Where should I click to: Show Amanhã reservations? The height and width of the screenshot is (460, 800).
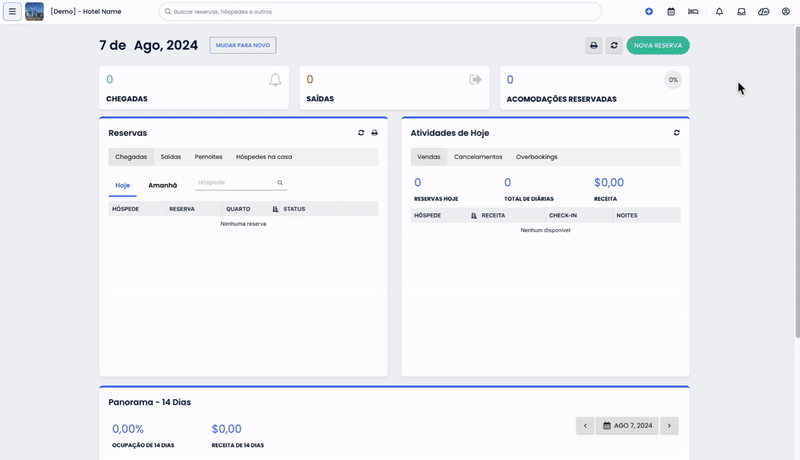coord(163,185)
